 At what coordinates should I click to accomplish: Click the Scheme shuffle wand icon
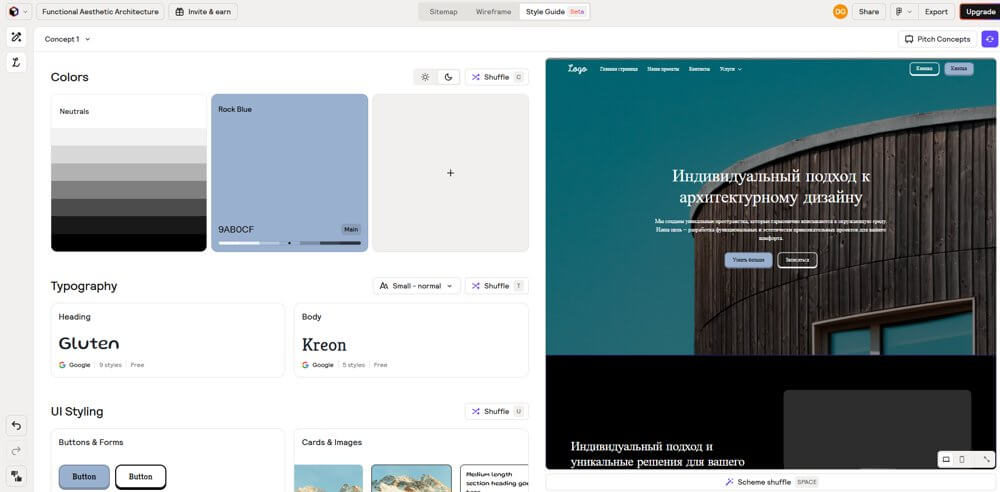tap(730, 482)
